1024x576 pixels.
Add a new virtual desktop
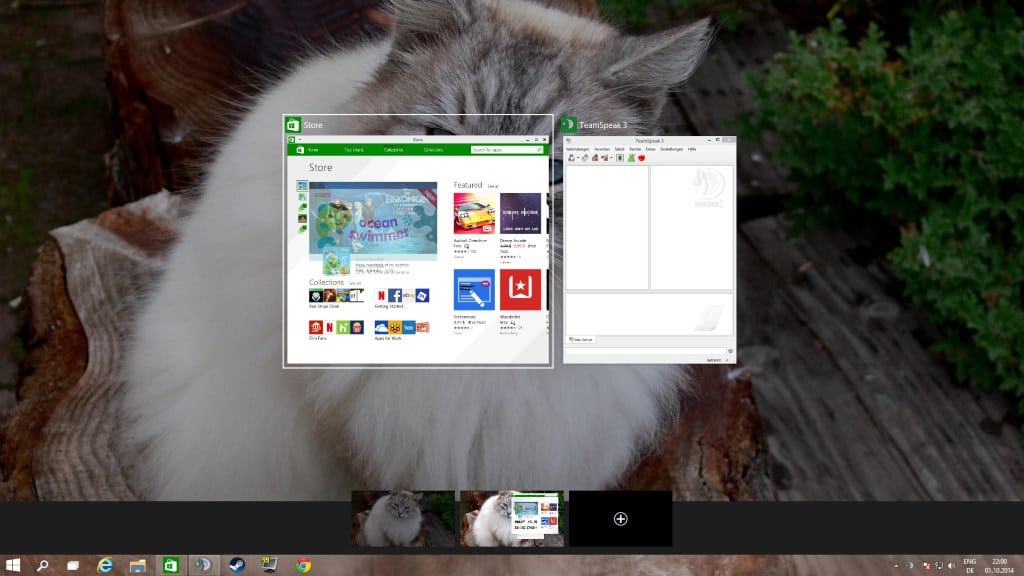pos(620,518)
